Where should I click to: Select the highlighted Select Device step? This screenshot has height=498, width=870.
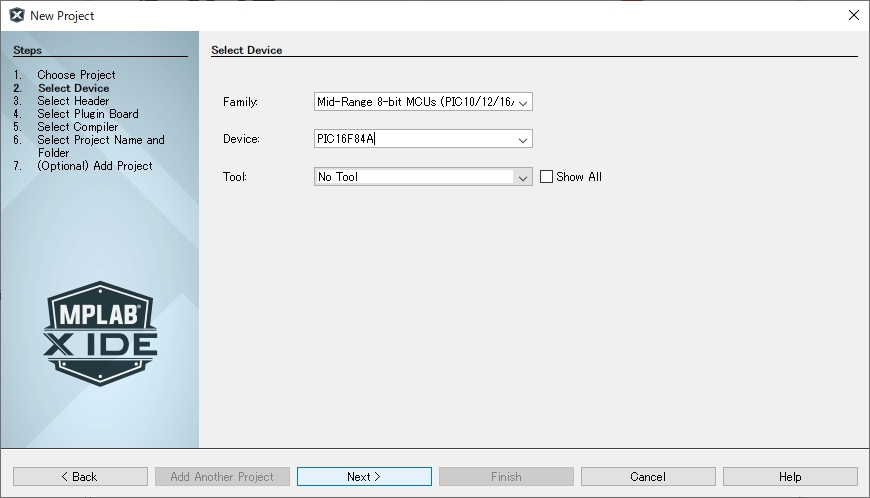[x=73, y=88]
